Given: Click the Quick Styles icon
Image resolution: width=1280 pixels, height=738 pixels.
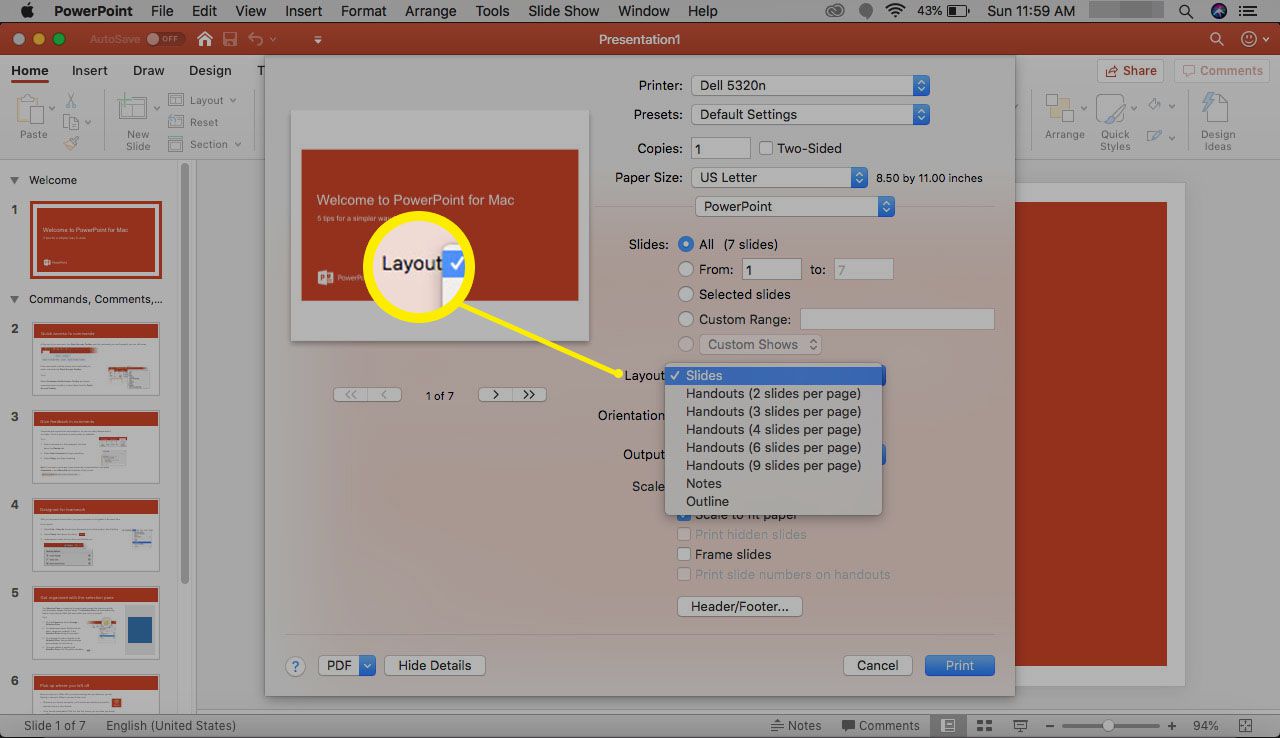Looking at the screenshot, I should tap(1111, 110).
